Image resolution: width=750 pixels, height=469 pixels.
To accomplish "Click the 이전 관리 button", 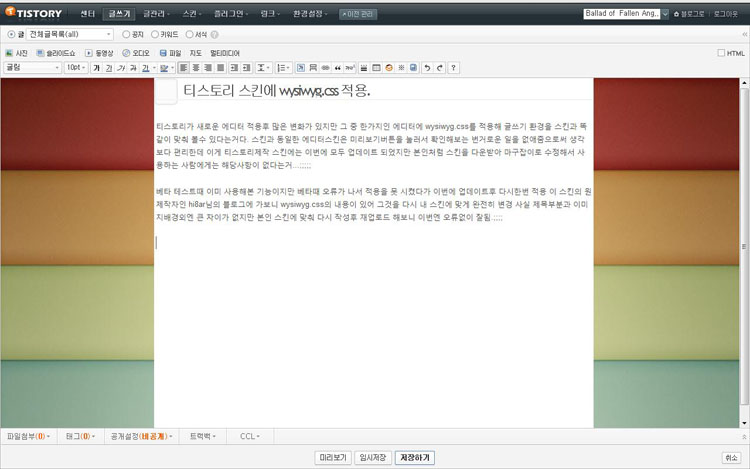I will click(x=358, y=14).
